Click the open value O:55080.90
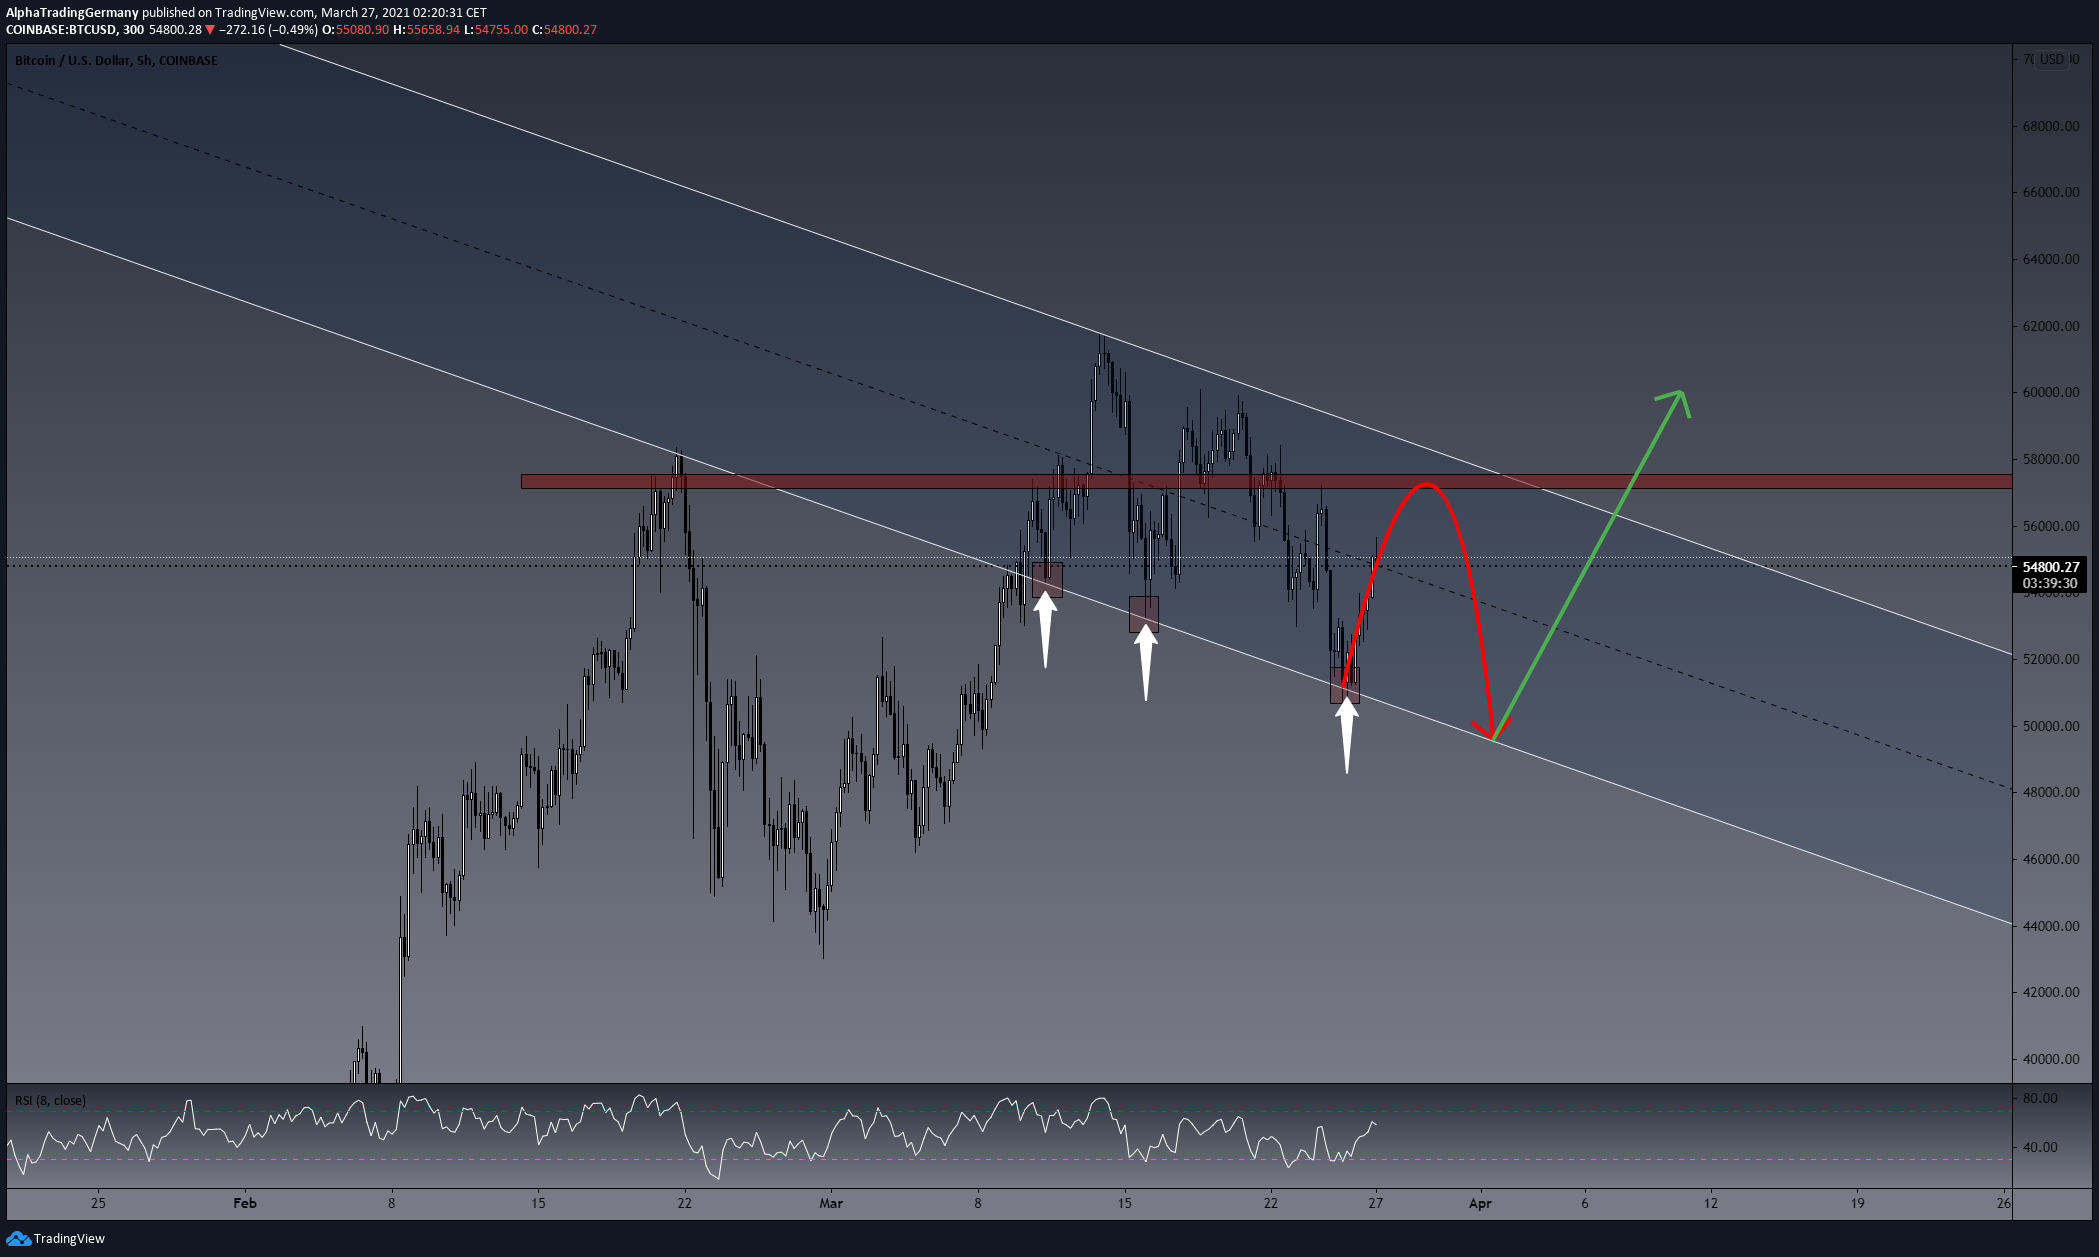This screenshot has width=2099, height=1257. pyautogui.click(x=355, y=30)
